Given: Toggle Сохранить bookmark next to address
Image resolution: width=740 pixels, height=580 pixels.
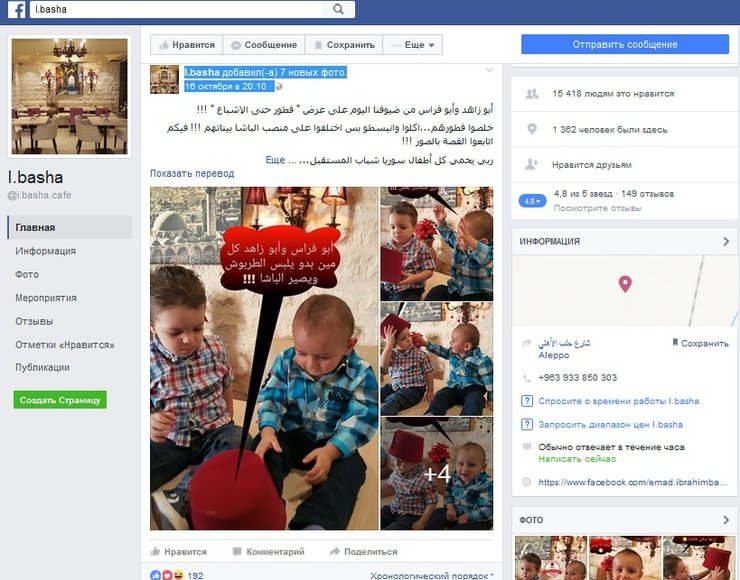Looking at the screenshot, I should 700,343.
